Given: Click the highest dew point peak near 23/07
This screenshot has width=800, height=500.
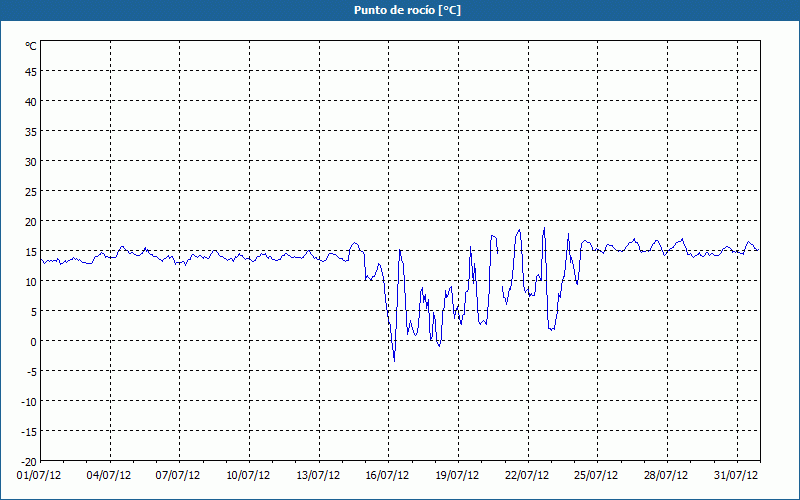Looking at the screenshot, I should click(544, 228).
